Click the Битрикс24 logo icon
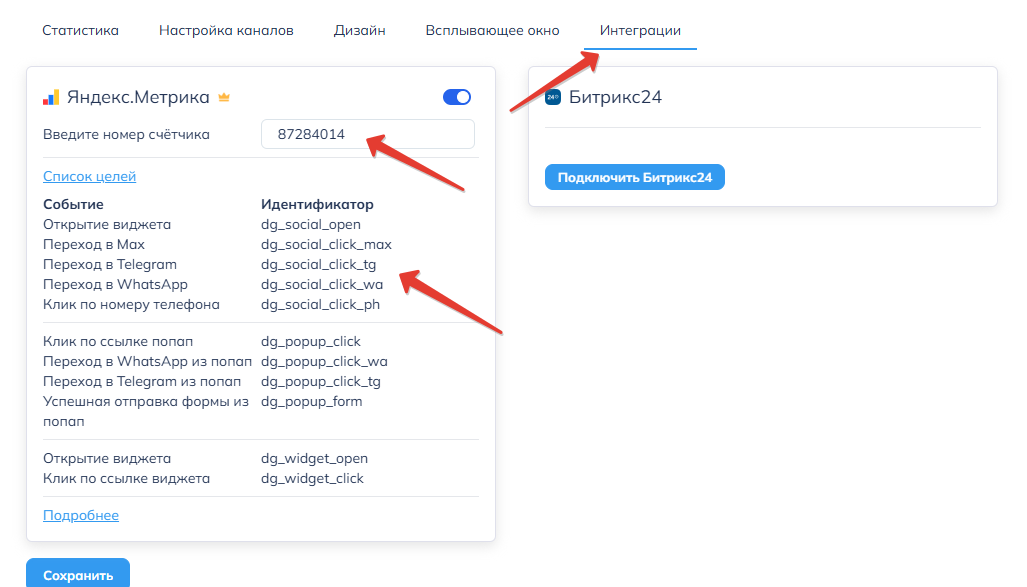Image resolution: width=1027 pixels, height=587 pixels. click(x=553, y=98)
